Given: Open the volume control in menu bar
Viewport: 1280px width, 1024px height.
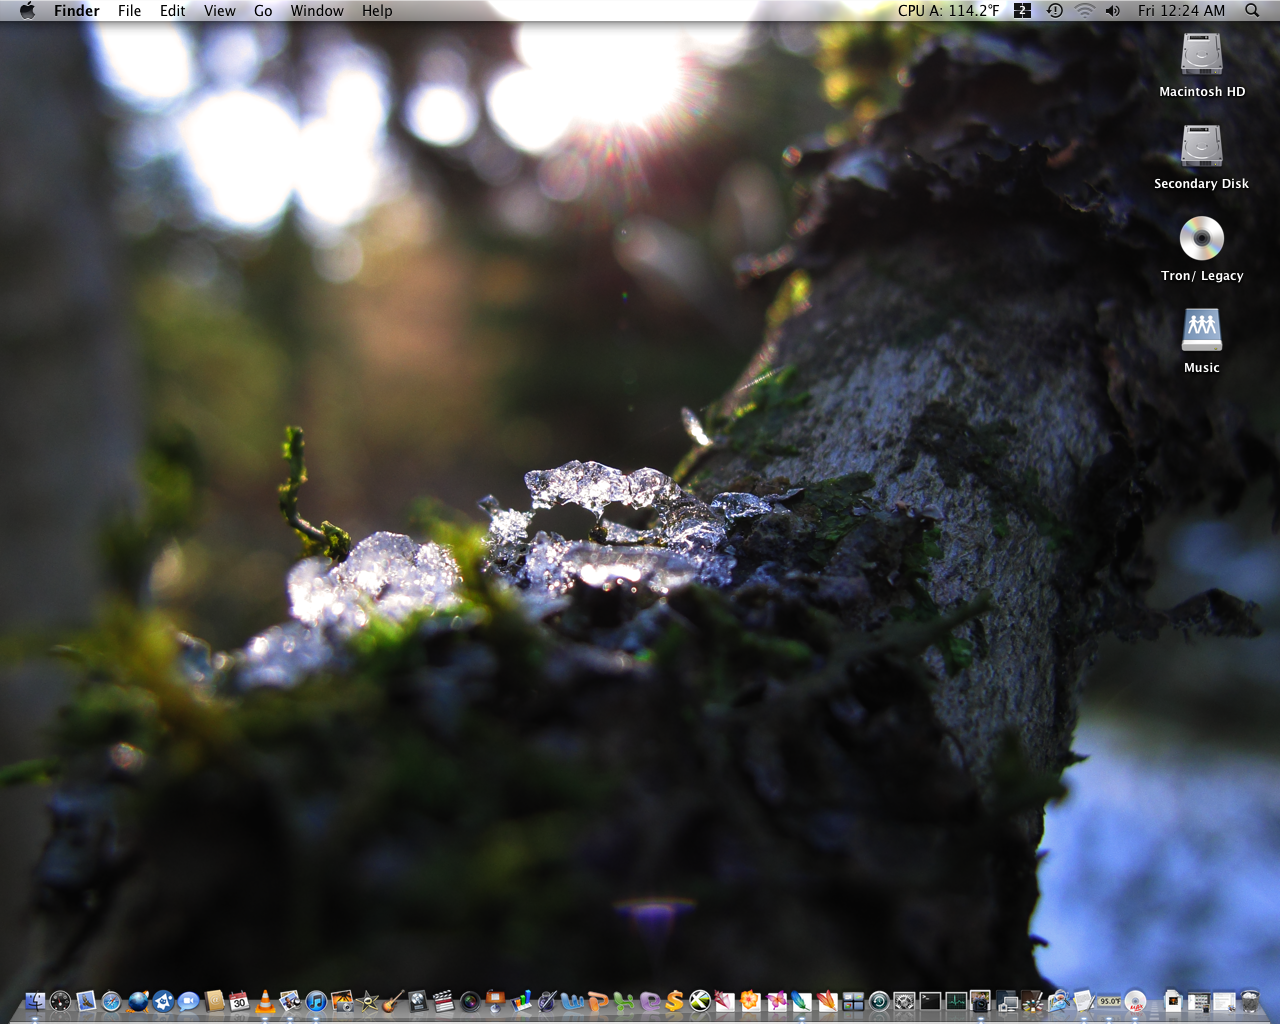Looking at the screenshot, I should 1113,11.
